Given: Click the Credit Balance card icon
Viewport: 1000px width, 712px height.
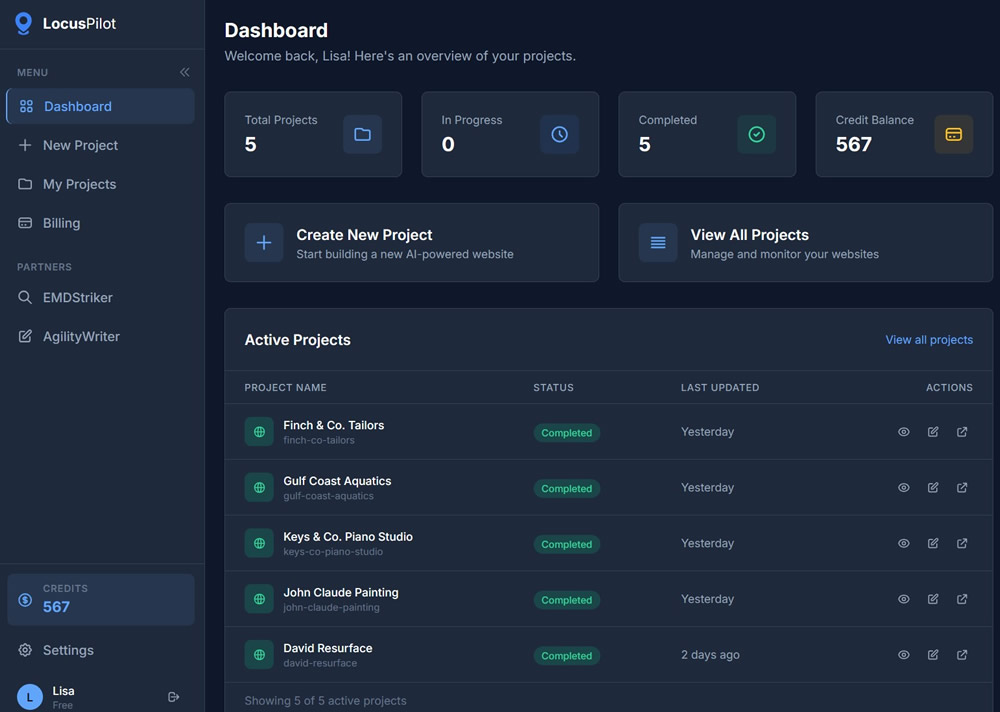Looking at the screenshot, I should coord(953,134).
